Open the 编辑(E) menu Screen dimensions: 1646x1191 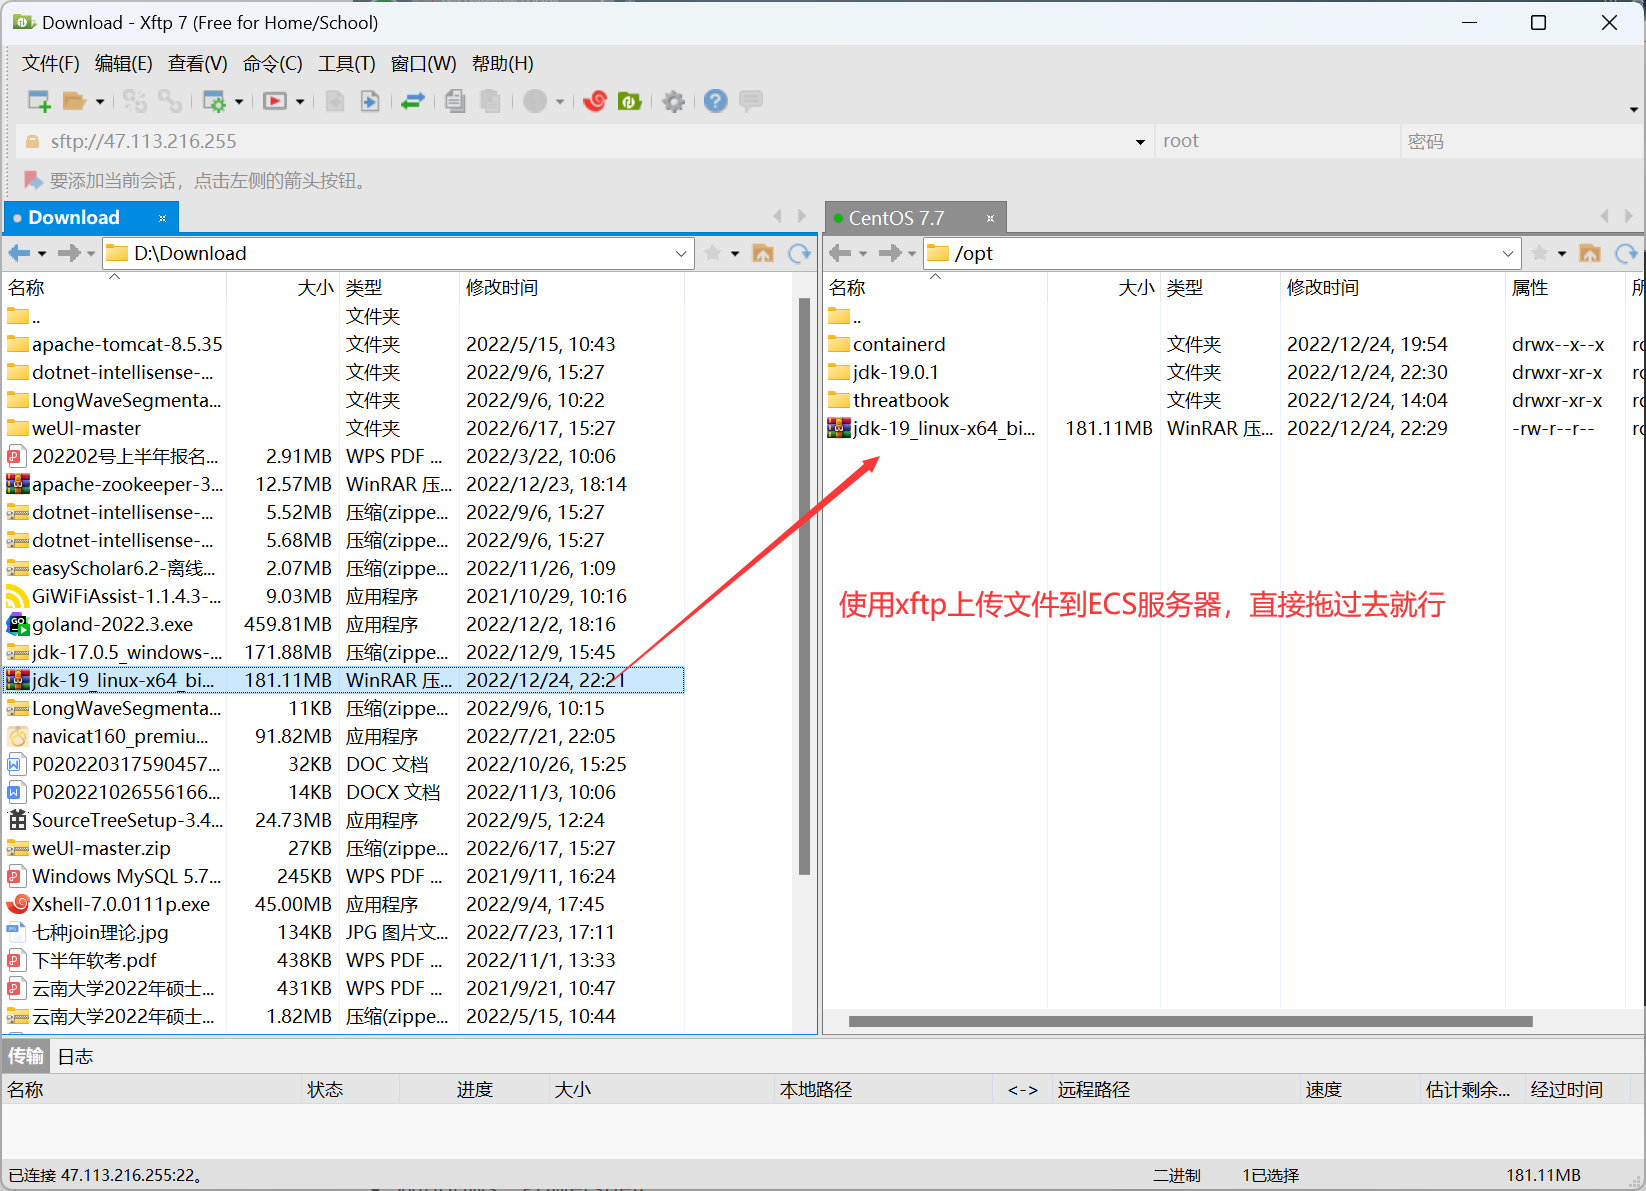point(124,64)
